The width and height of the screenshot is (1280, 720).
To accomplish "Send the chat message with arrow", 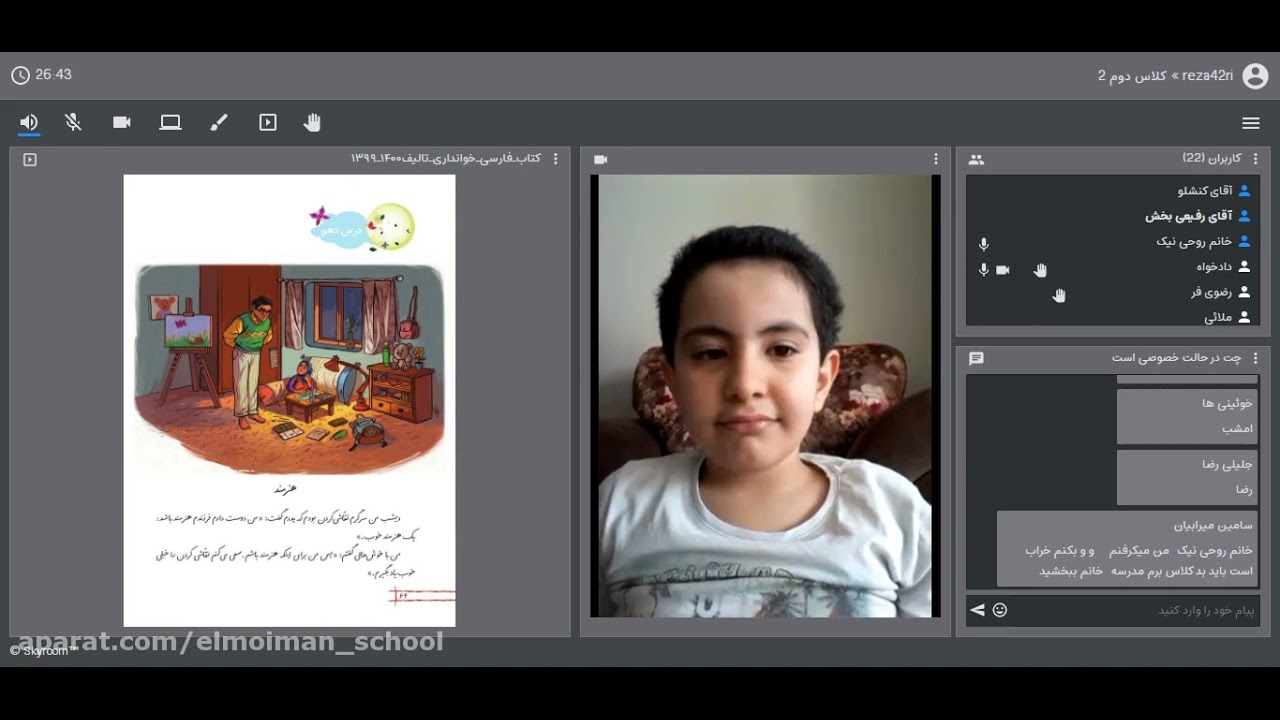I will point(978,610).
